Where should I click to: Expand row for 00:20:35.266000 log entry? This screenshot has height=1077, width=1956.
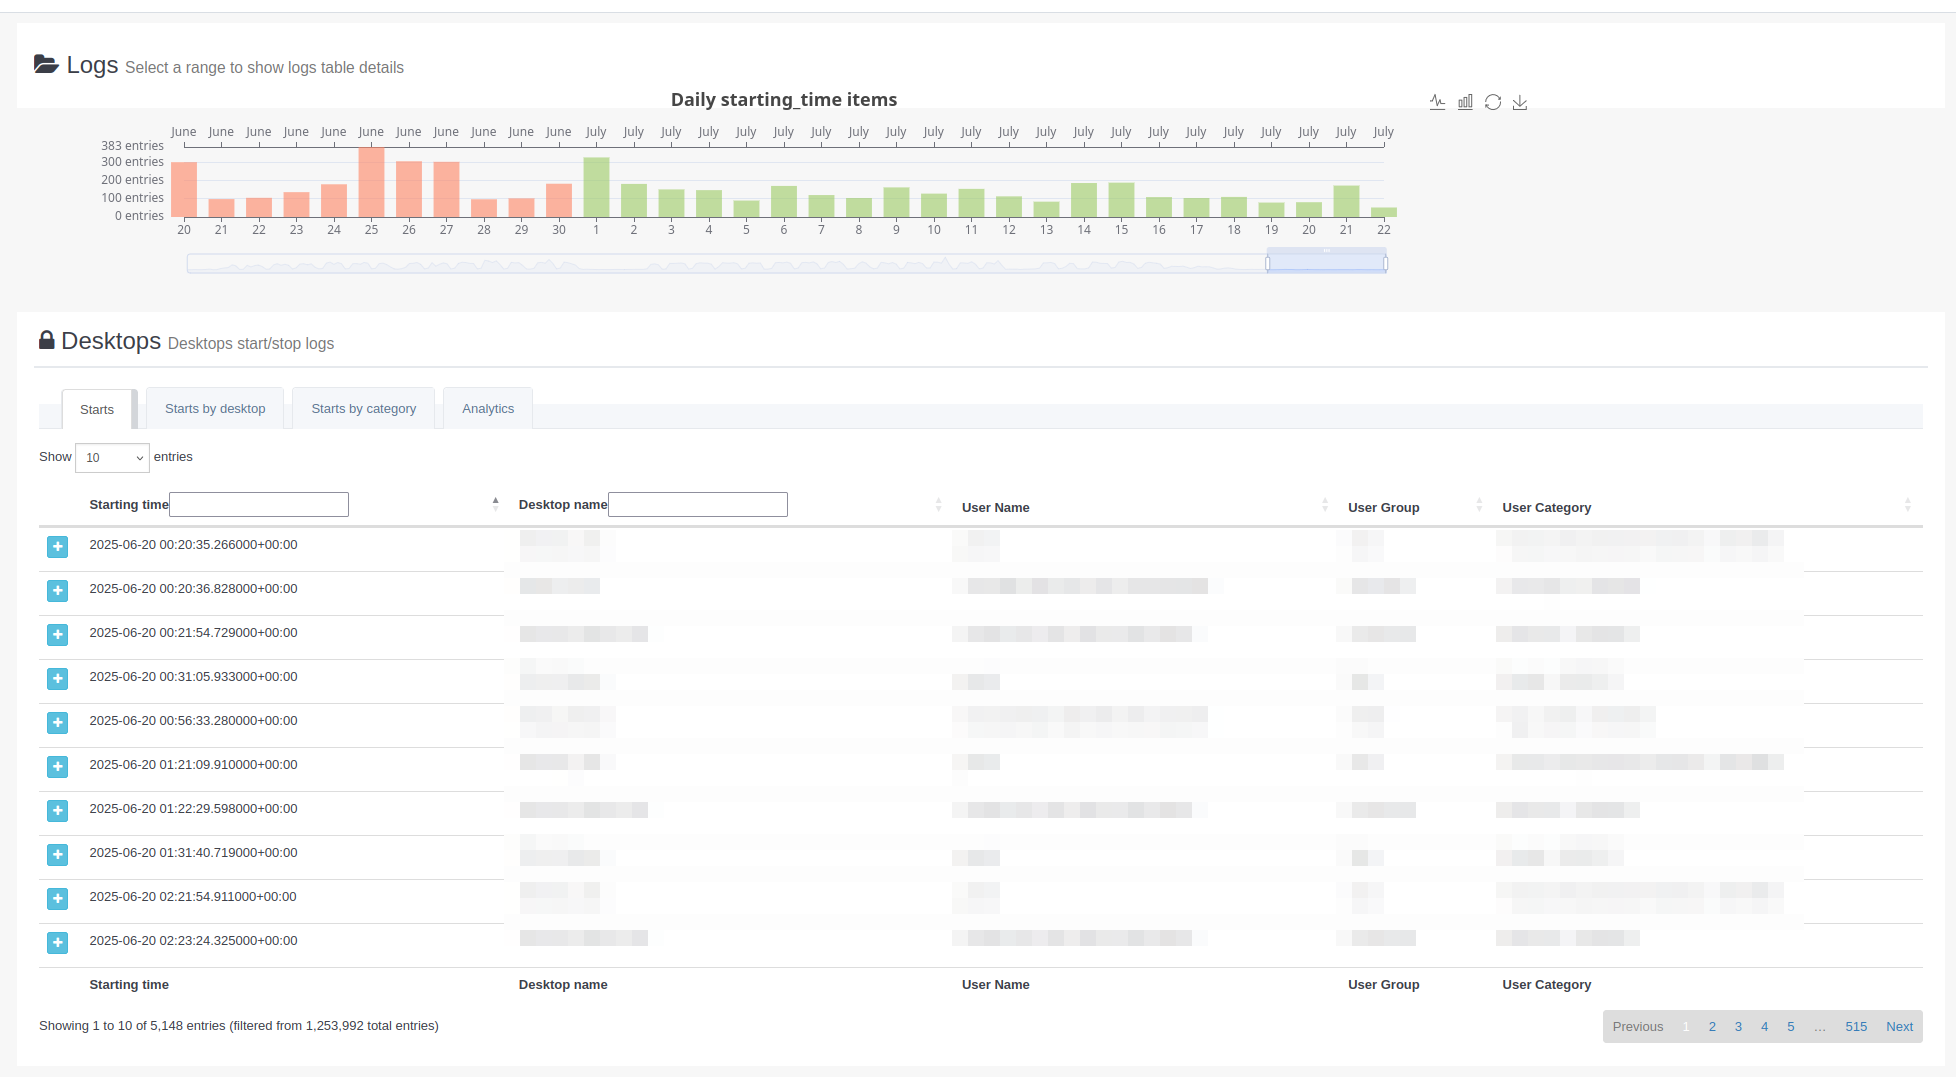[x=58, y=547]
